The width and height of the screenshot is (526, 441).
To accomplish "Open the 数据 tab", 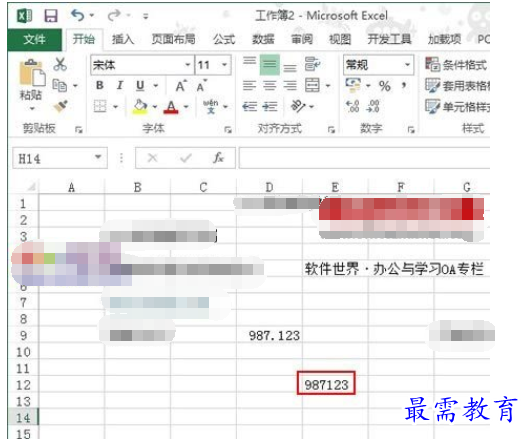I will point(263,39).
